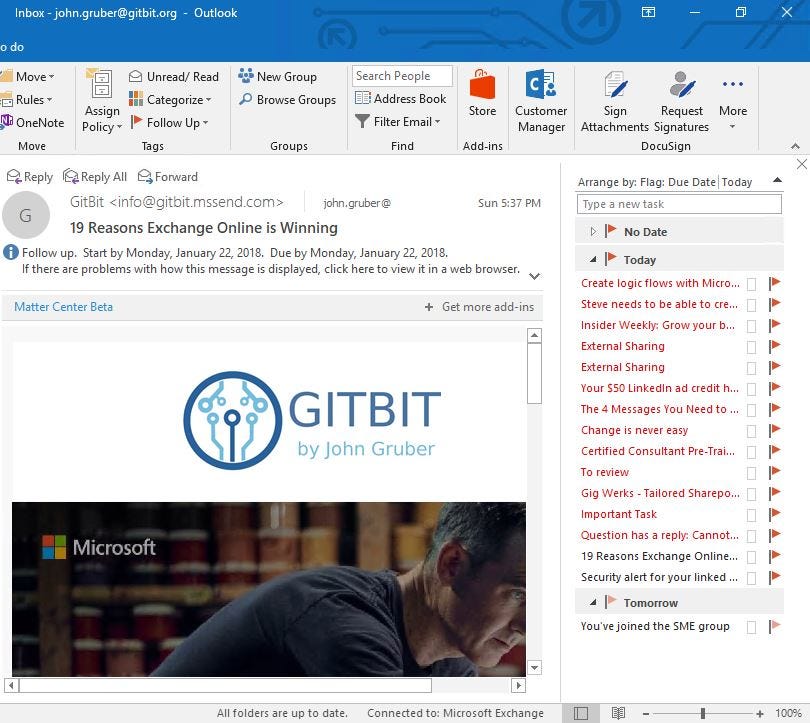Switch to Reading view in status bar
This screenshot has height=723, width=810.
(618, 713)
